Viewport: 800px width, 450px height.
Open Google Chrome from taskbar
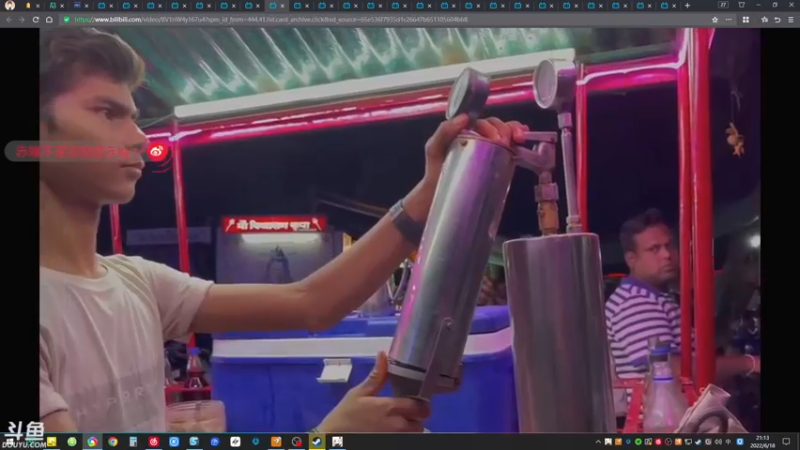pos(113,442)
